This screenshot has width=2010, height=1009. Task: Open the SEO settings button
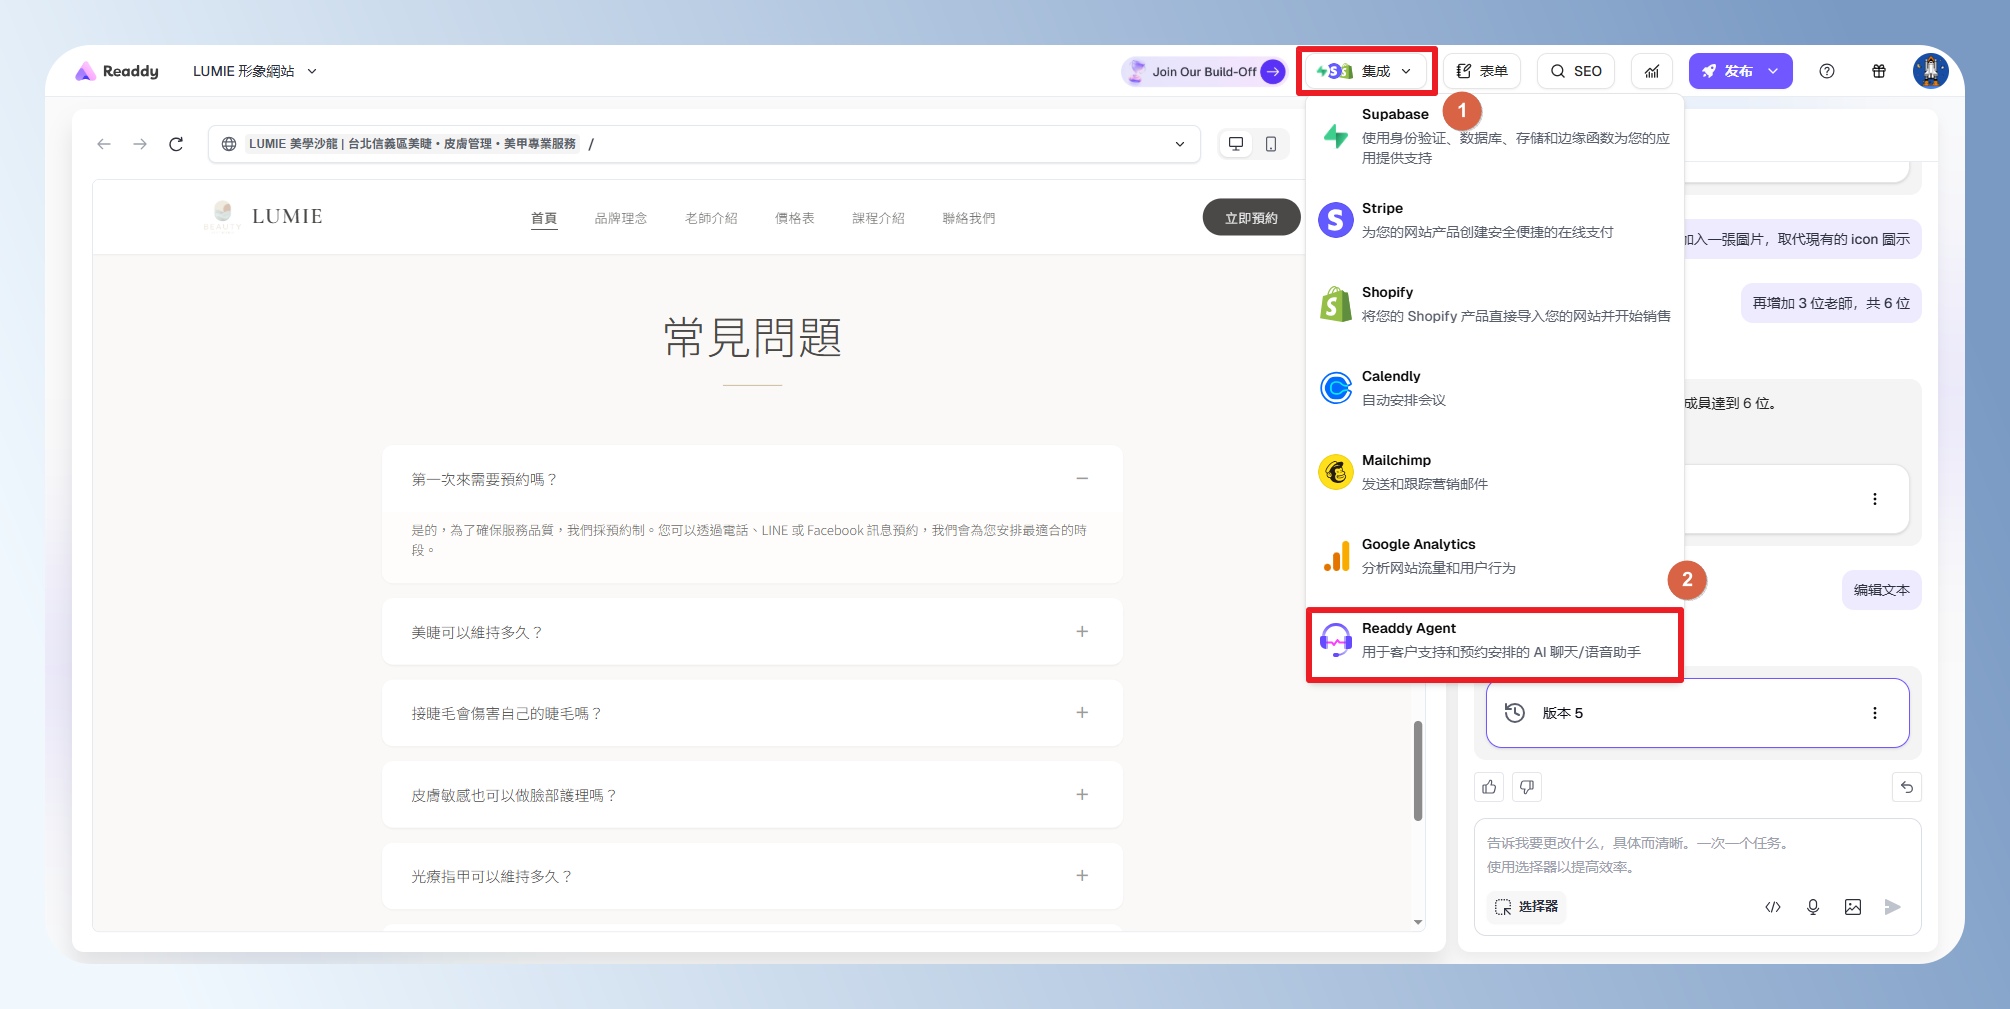[x=1576, y=71]
